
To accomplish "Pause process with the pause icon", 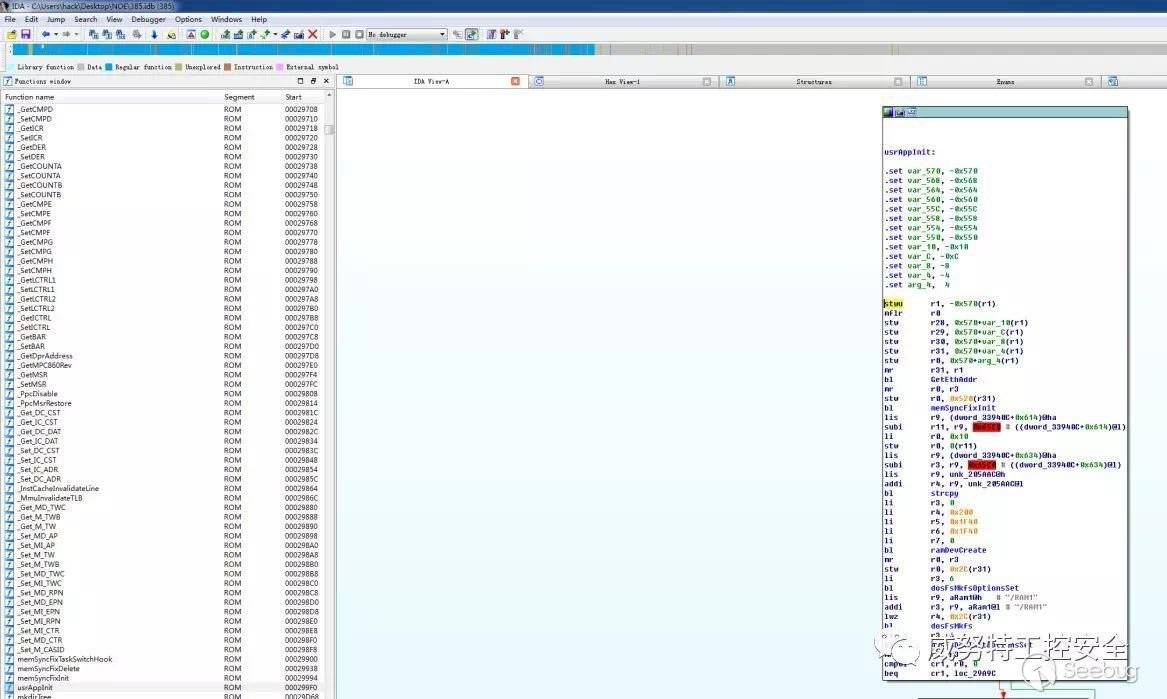I will 346,34.
